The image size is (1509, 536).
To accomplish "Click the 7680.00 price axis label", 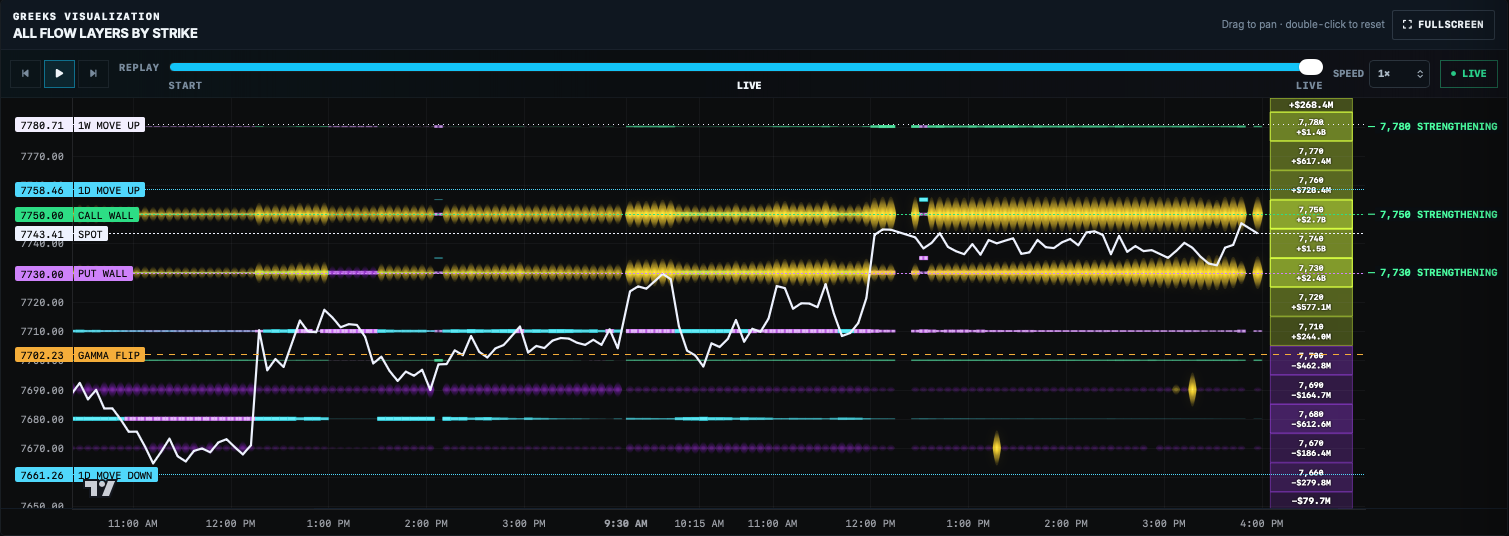I will point(43,419).
